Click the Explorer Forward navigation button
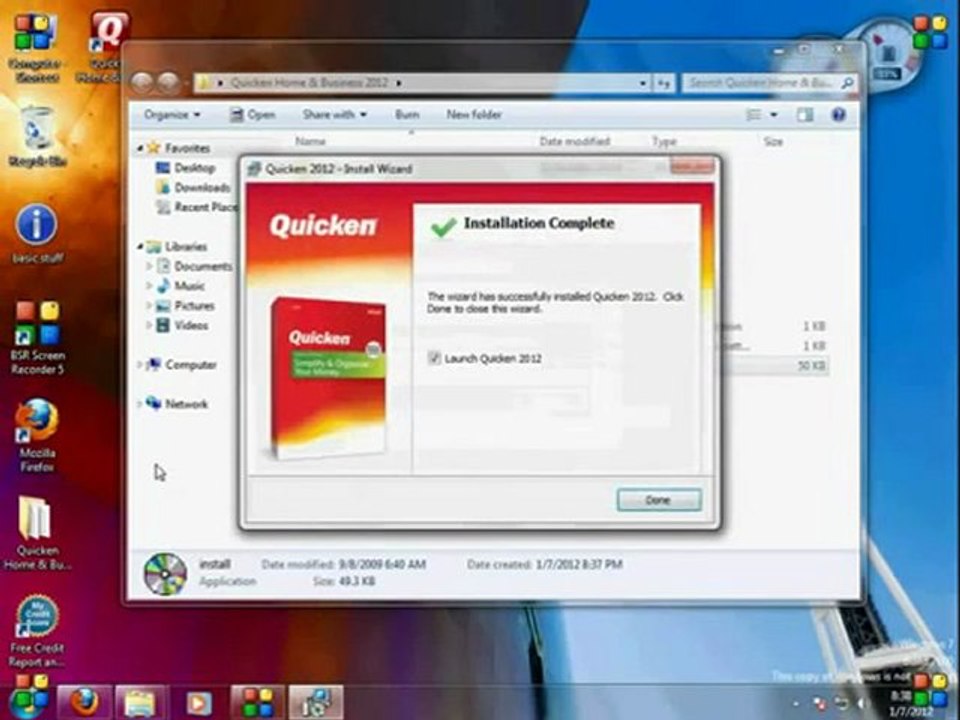This screenshot has width=960, height=720. [168, 82]
